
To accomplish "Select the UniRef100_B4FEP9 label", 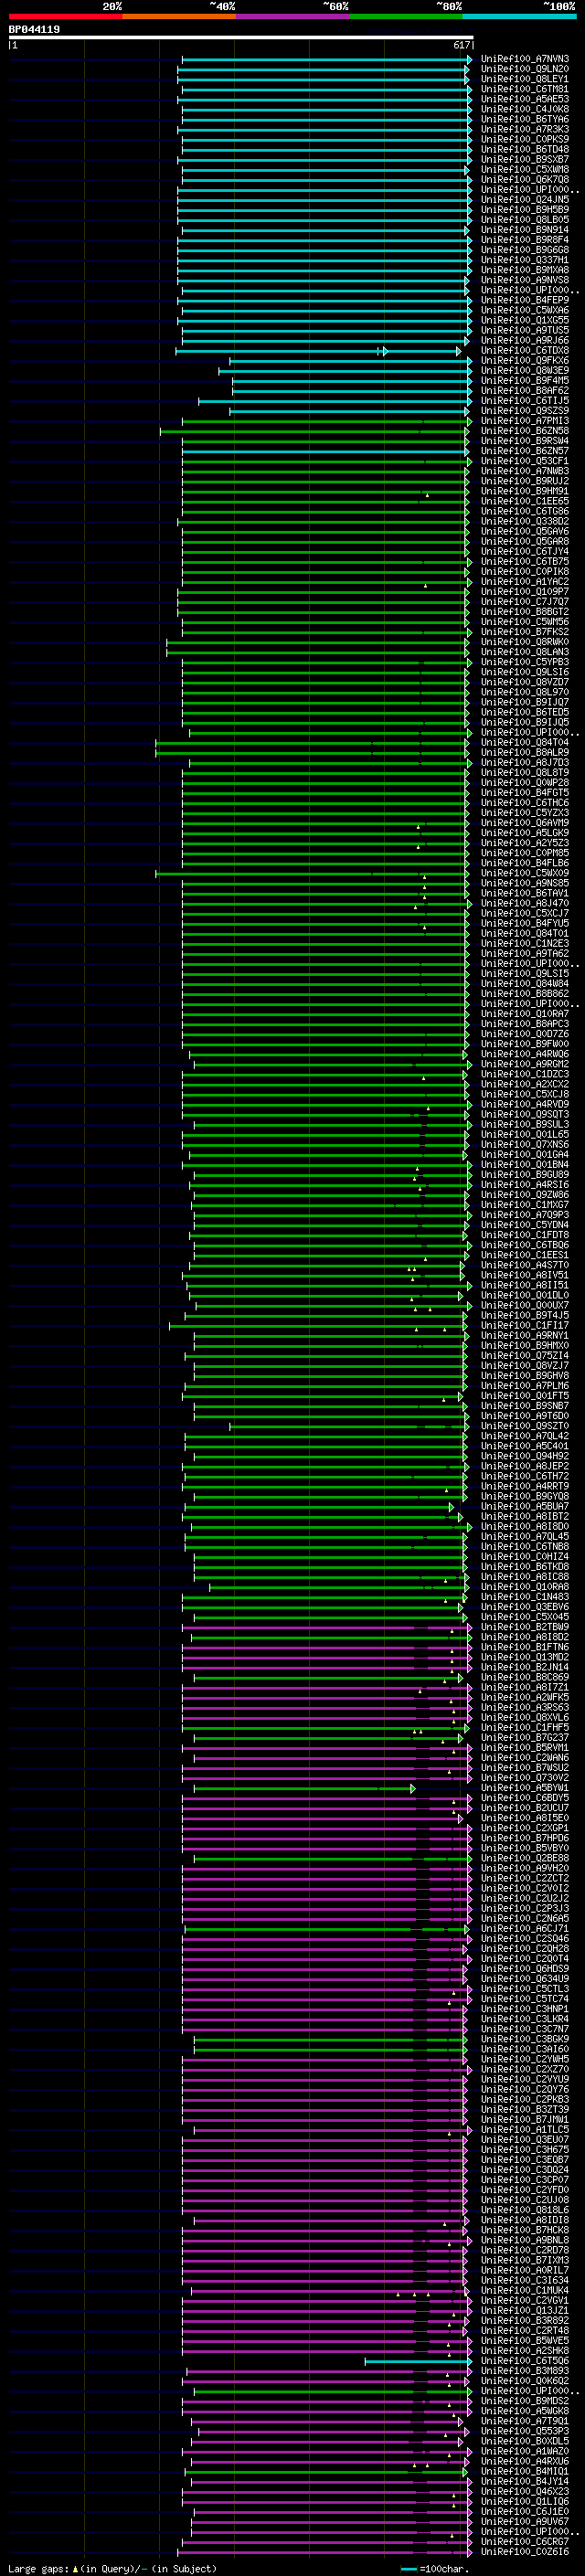I will coord(524,300).
